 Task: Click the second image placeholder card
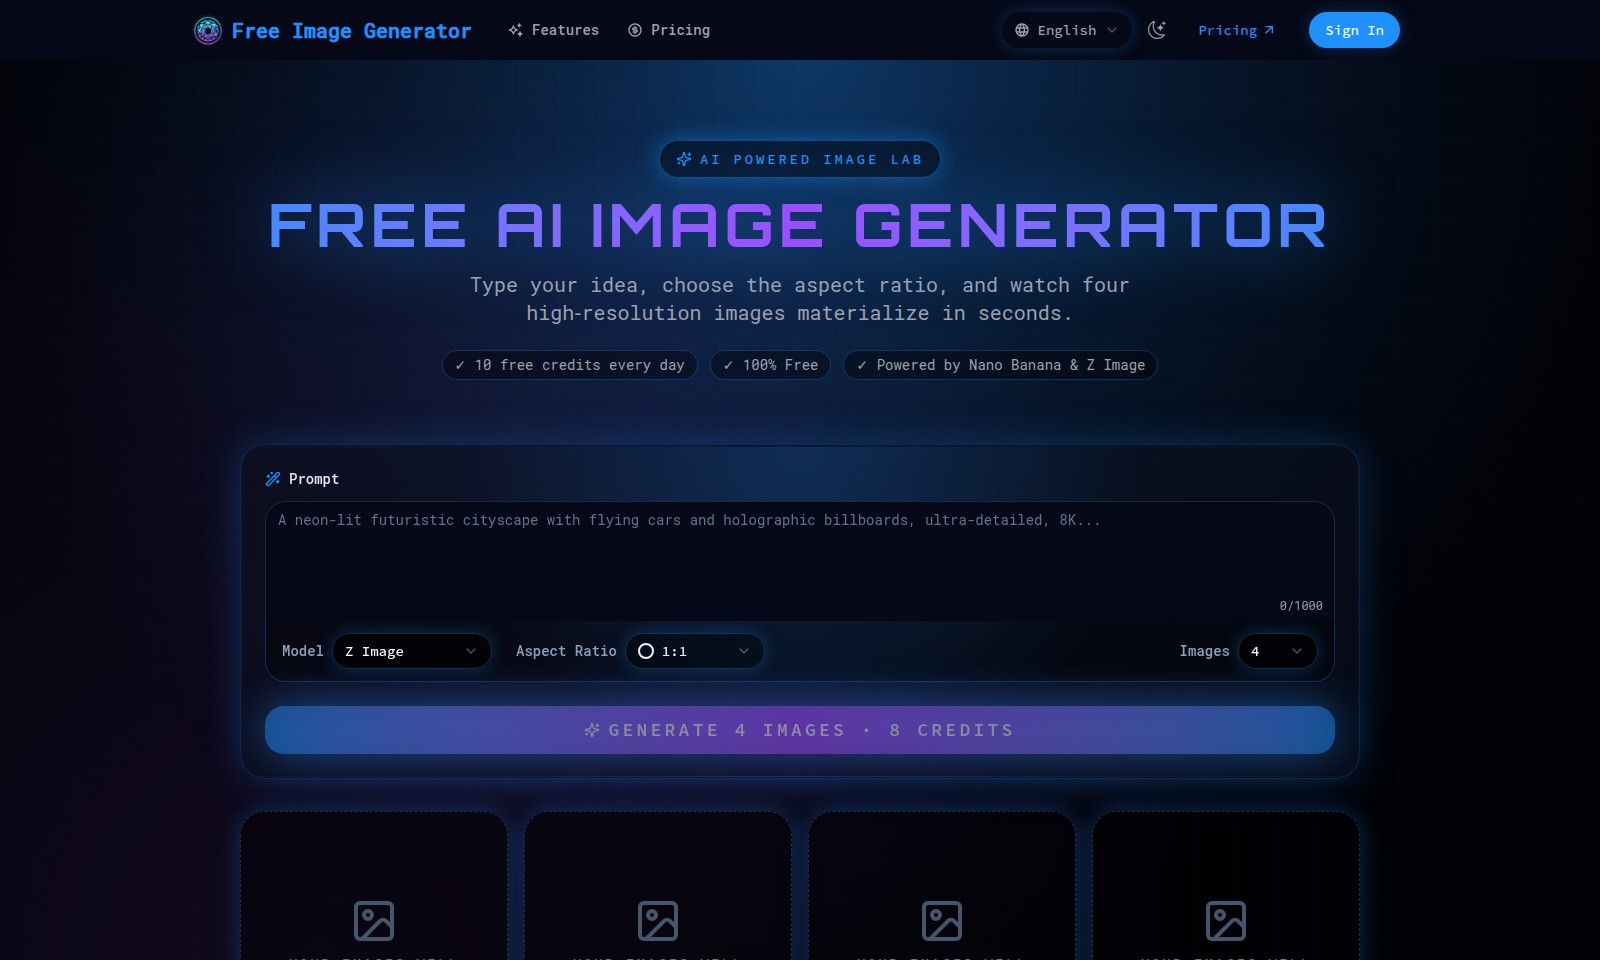point(658,886)
